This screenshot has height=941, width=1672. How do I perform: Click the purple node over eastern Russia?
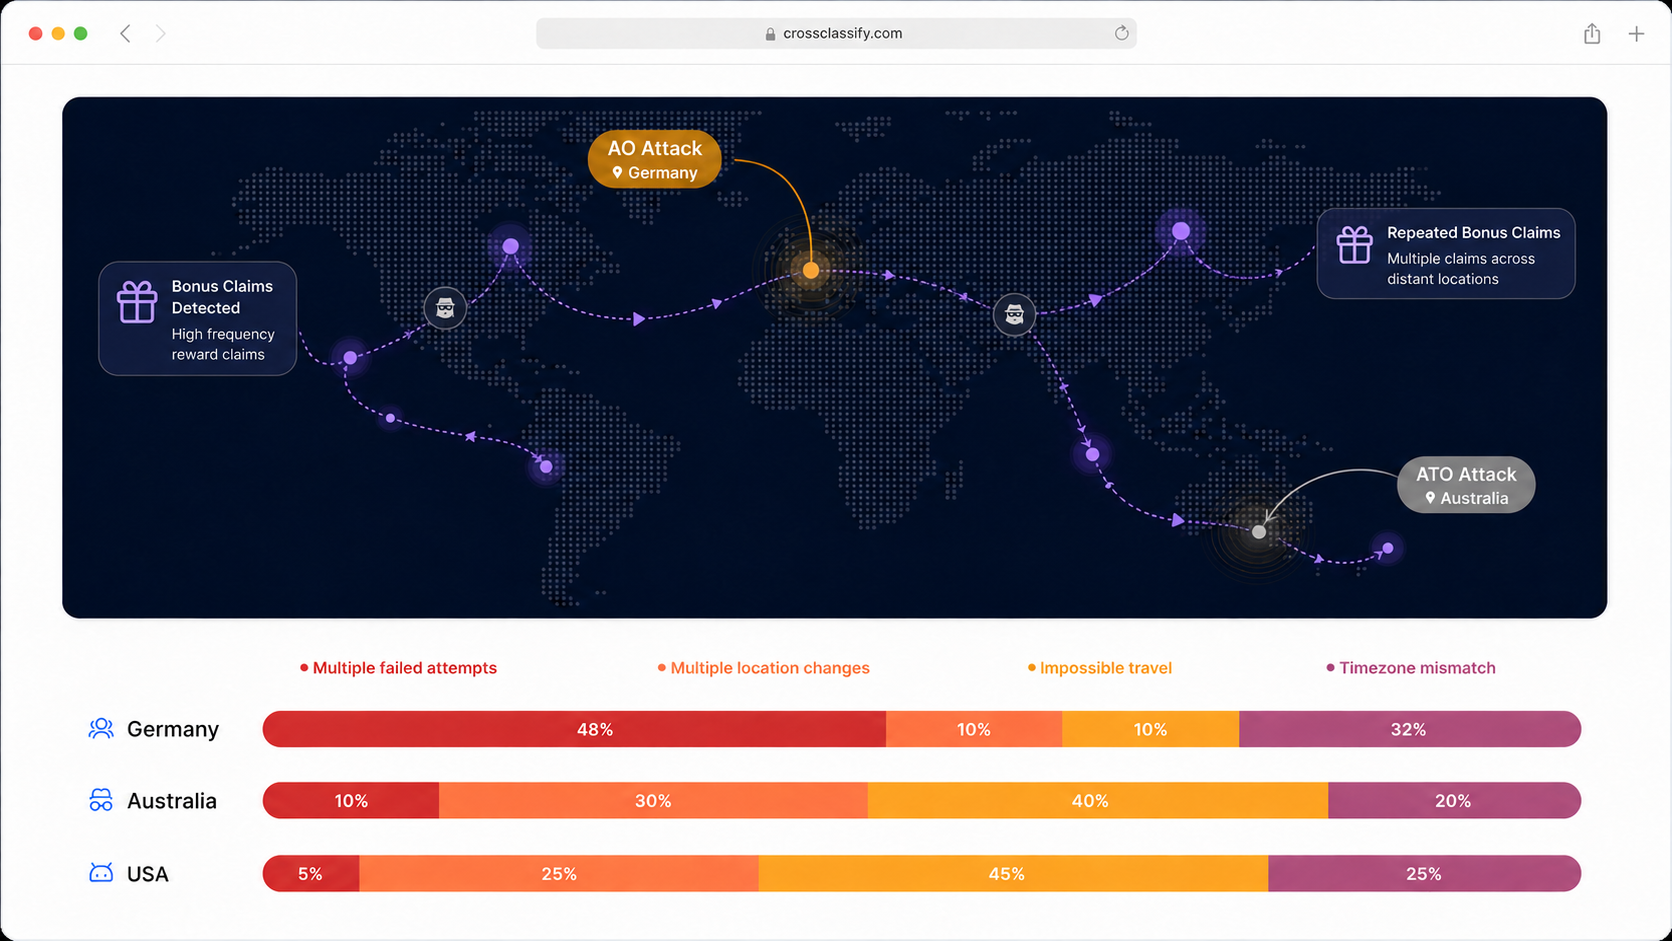(1181, 231)
